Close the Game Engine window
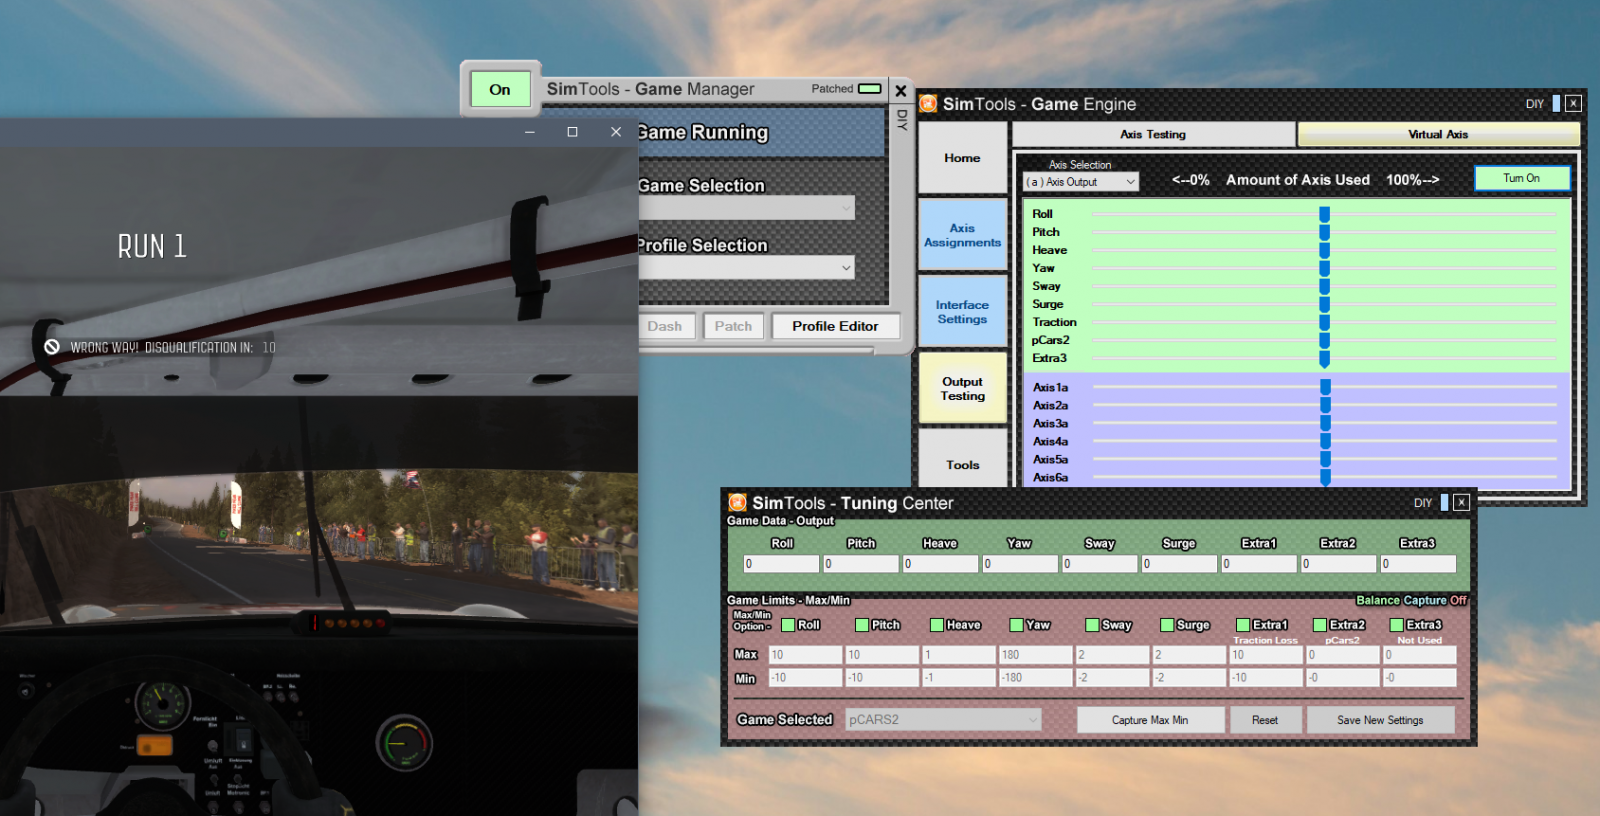This screenshot has width=1600, height=816. click(x=1573, y=104)
